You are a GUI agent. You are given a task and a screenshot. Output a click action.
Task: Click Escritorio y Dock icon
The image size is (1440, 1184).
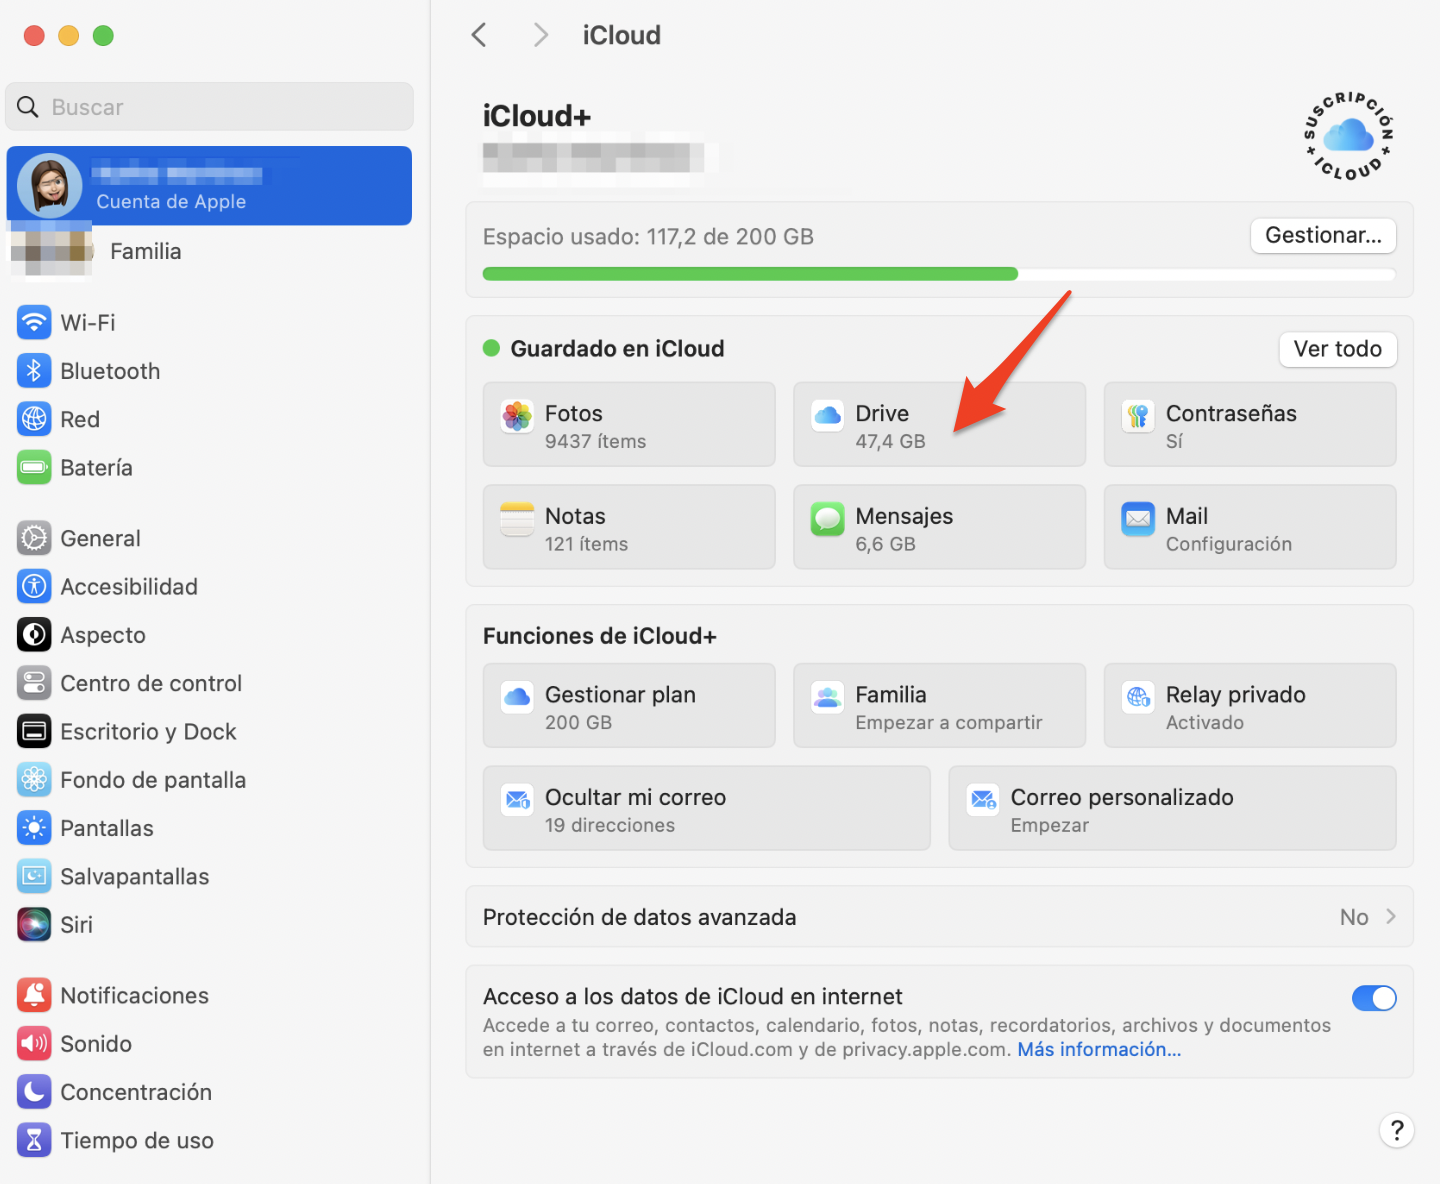coord(34,731)
